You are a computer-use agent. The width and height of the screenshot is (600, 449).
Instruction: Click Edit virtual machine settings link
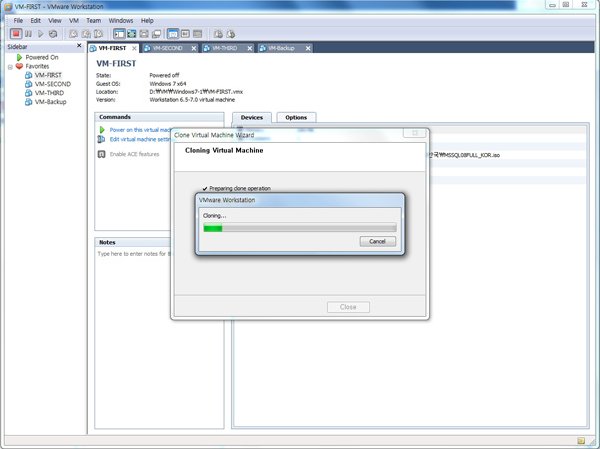(x=140, y=139)
